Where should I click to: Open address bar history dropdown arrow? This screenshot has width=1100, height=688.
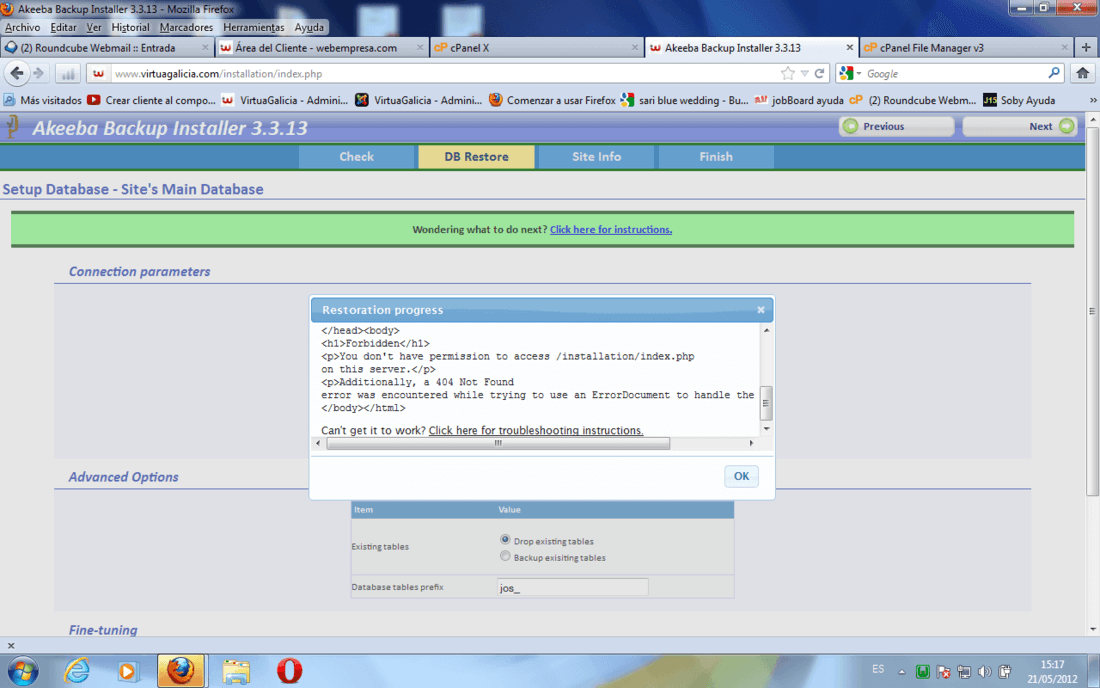pos(805,73)
